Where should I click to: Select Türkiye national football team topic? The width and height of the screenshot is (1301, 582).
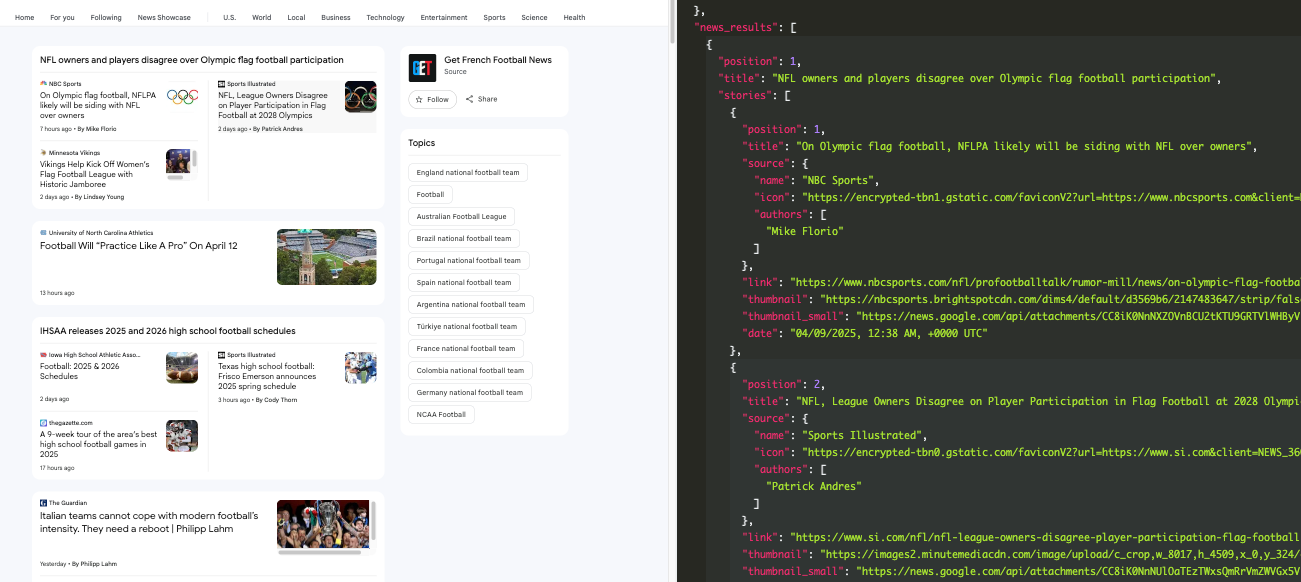tap(467, 326)
